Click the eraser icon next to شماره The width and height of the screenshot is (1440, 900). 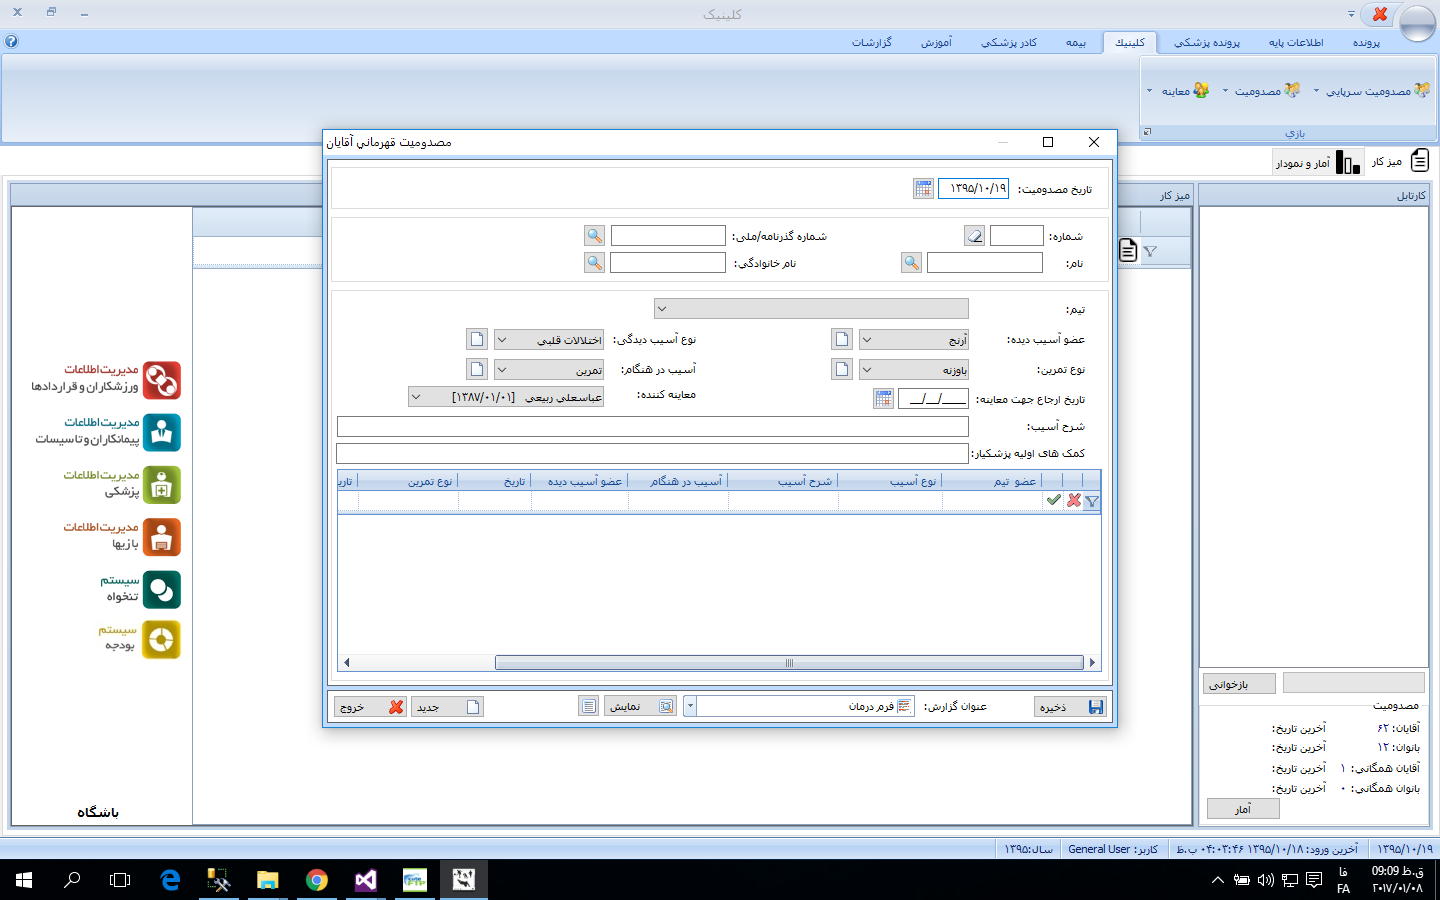tap(974, 236)
